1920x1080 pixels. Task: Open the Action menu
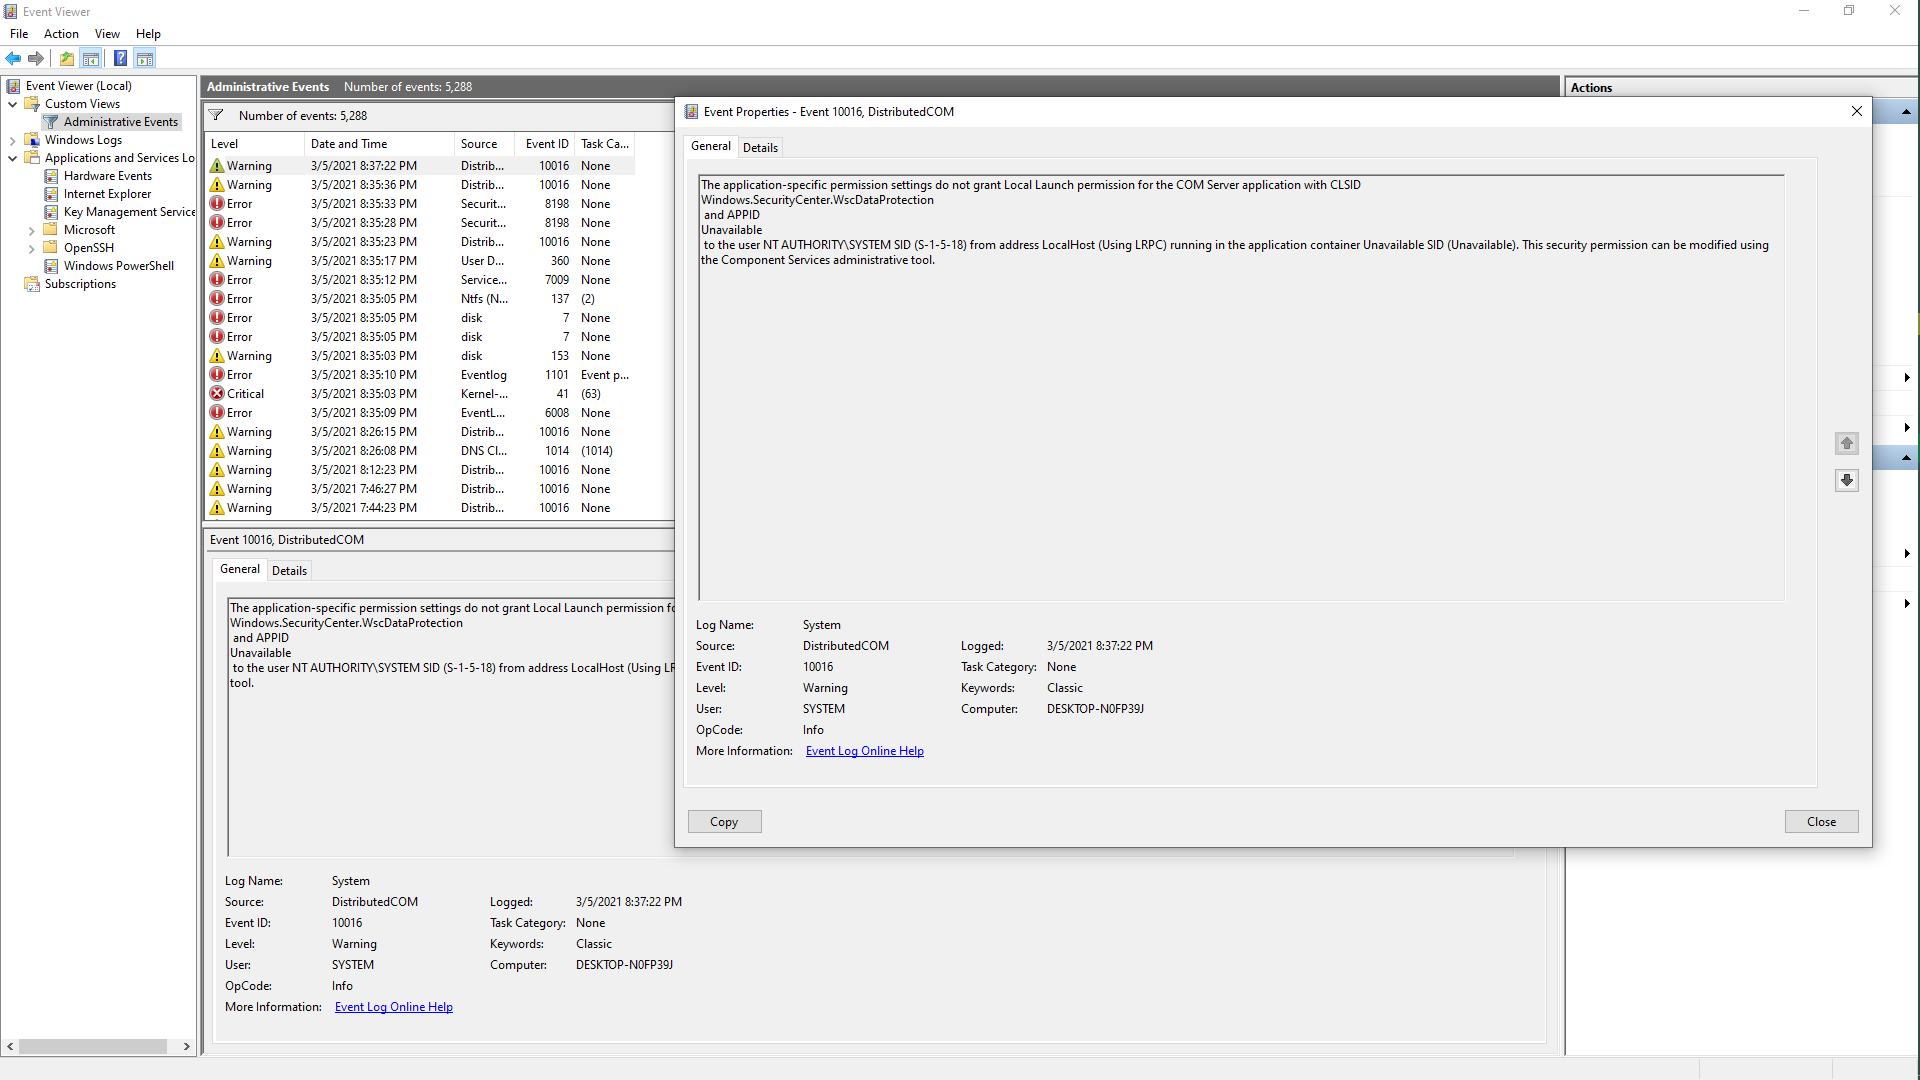pos(61,34)
